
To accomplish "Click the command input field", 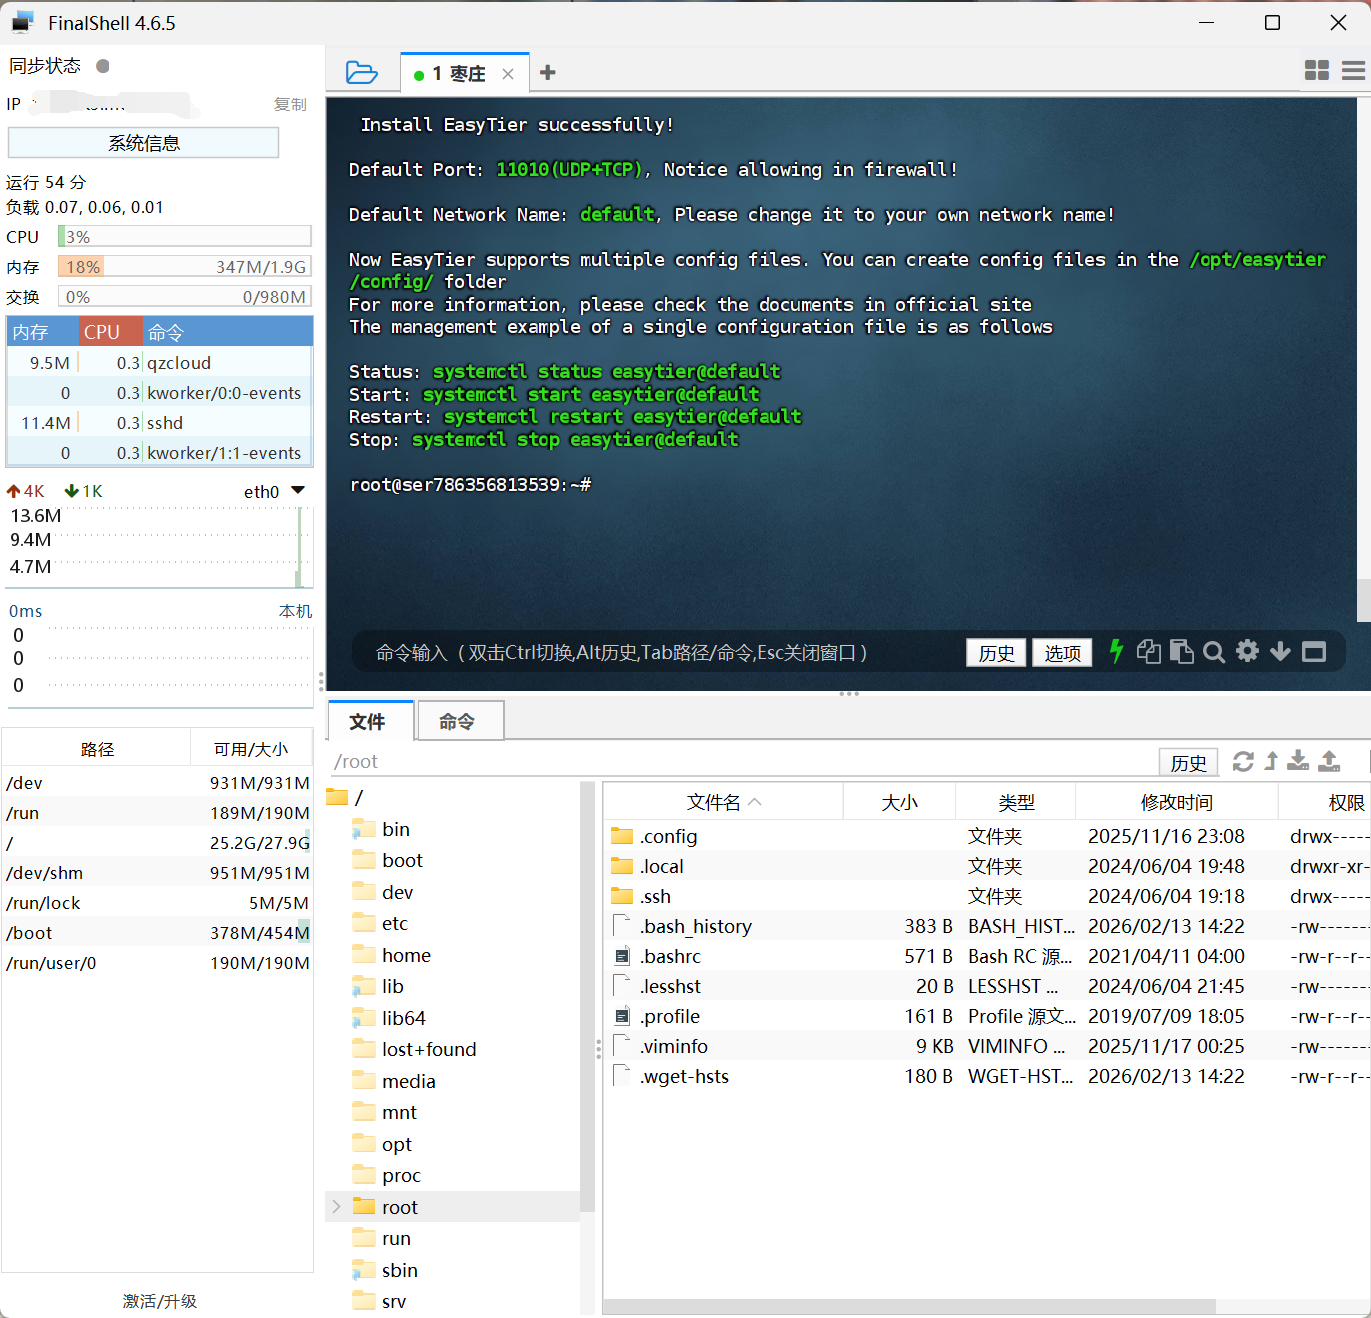I will 620,653.
